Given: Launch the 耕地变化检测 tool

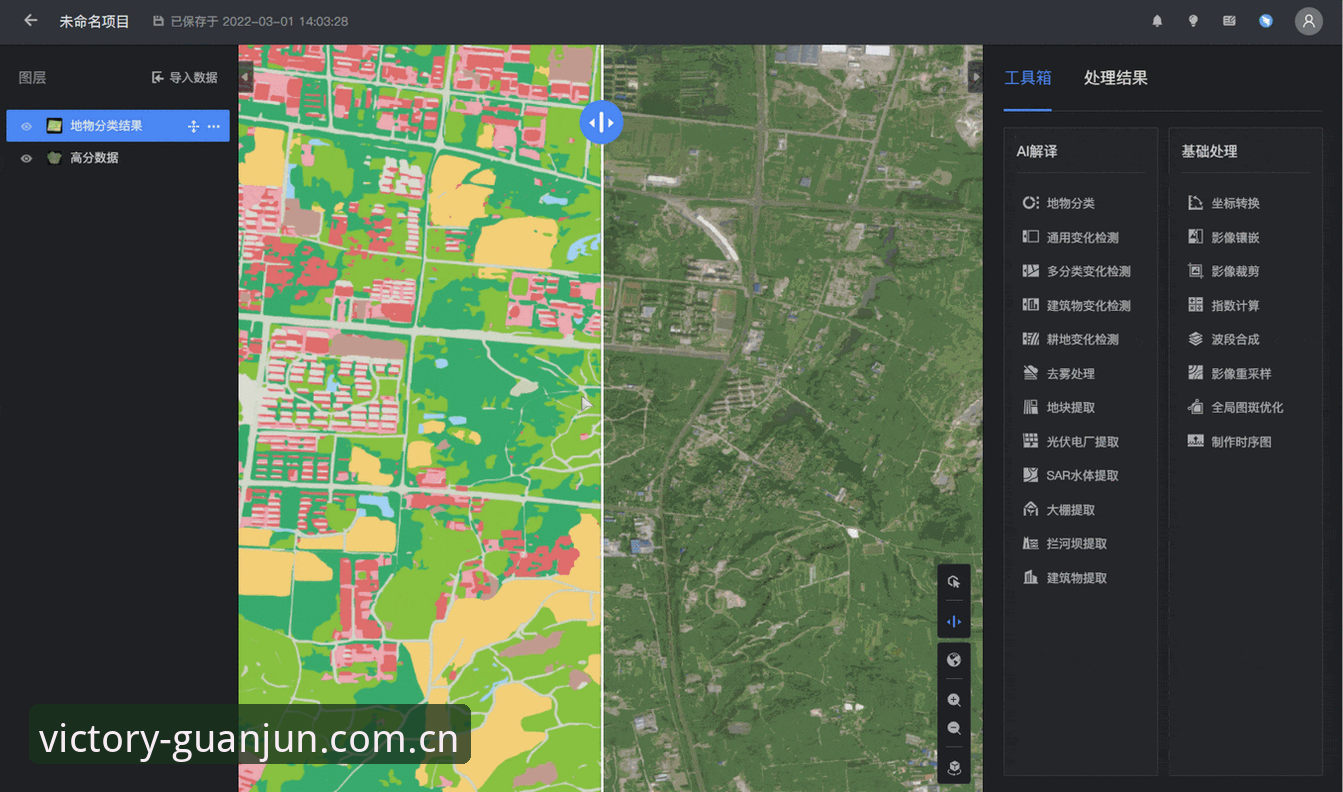Looking at the screenshot, I should click(x=1071, y=339).
